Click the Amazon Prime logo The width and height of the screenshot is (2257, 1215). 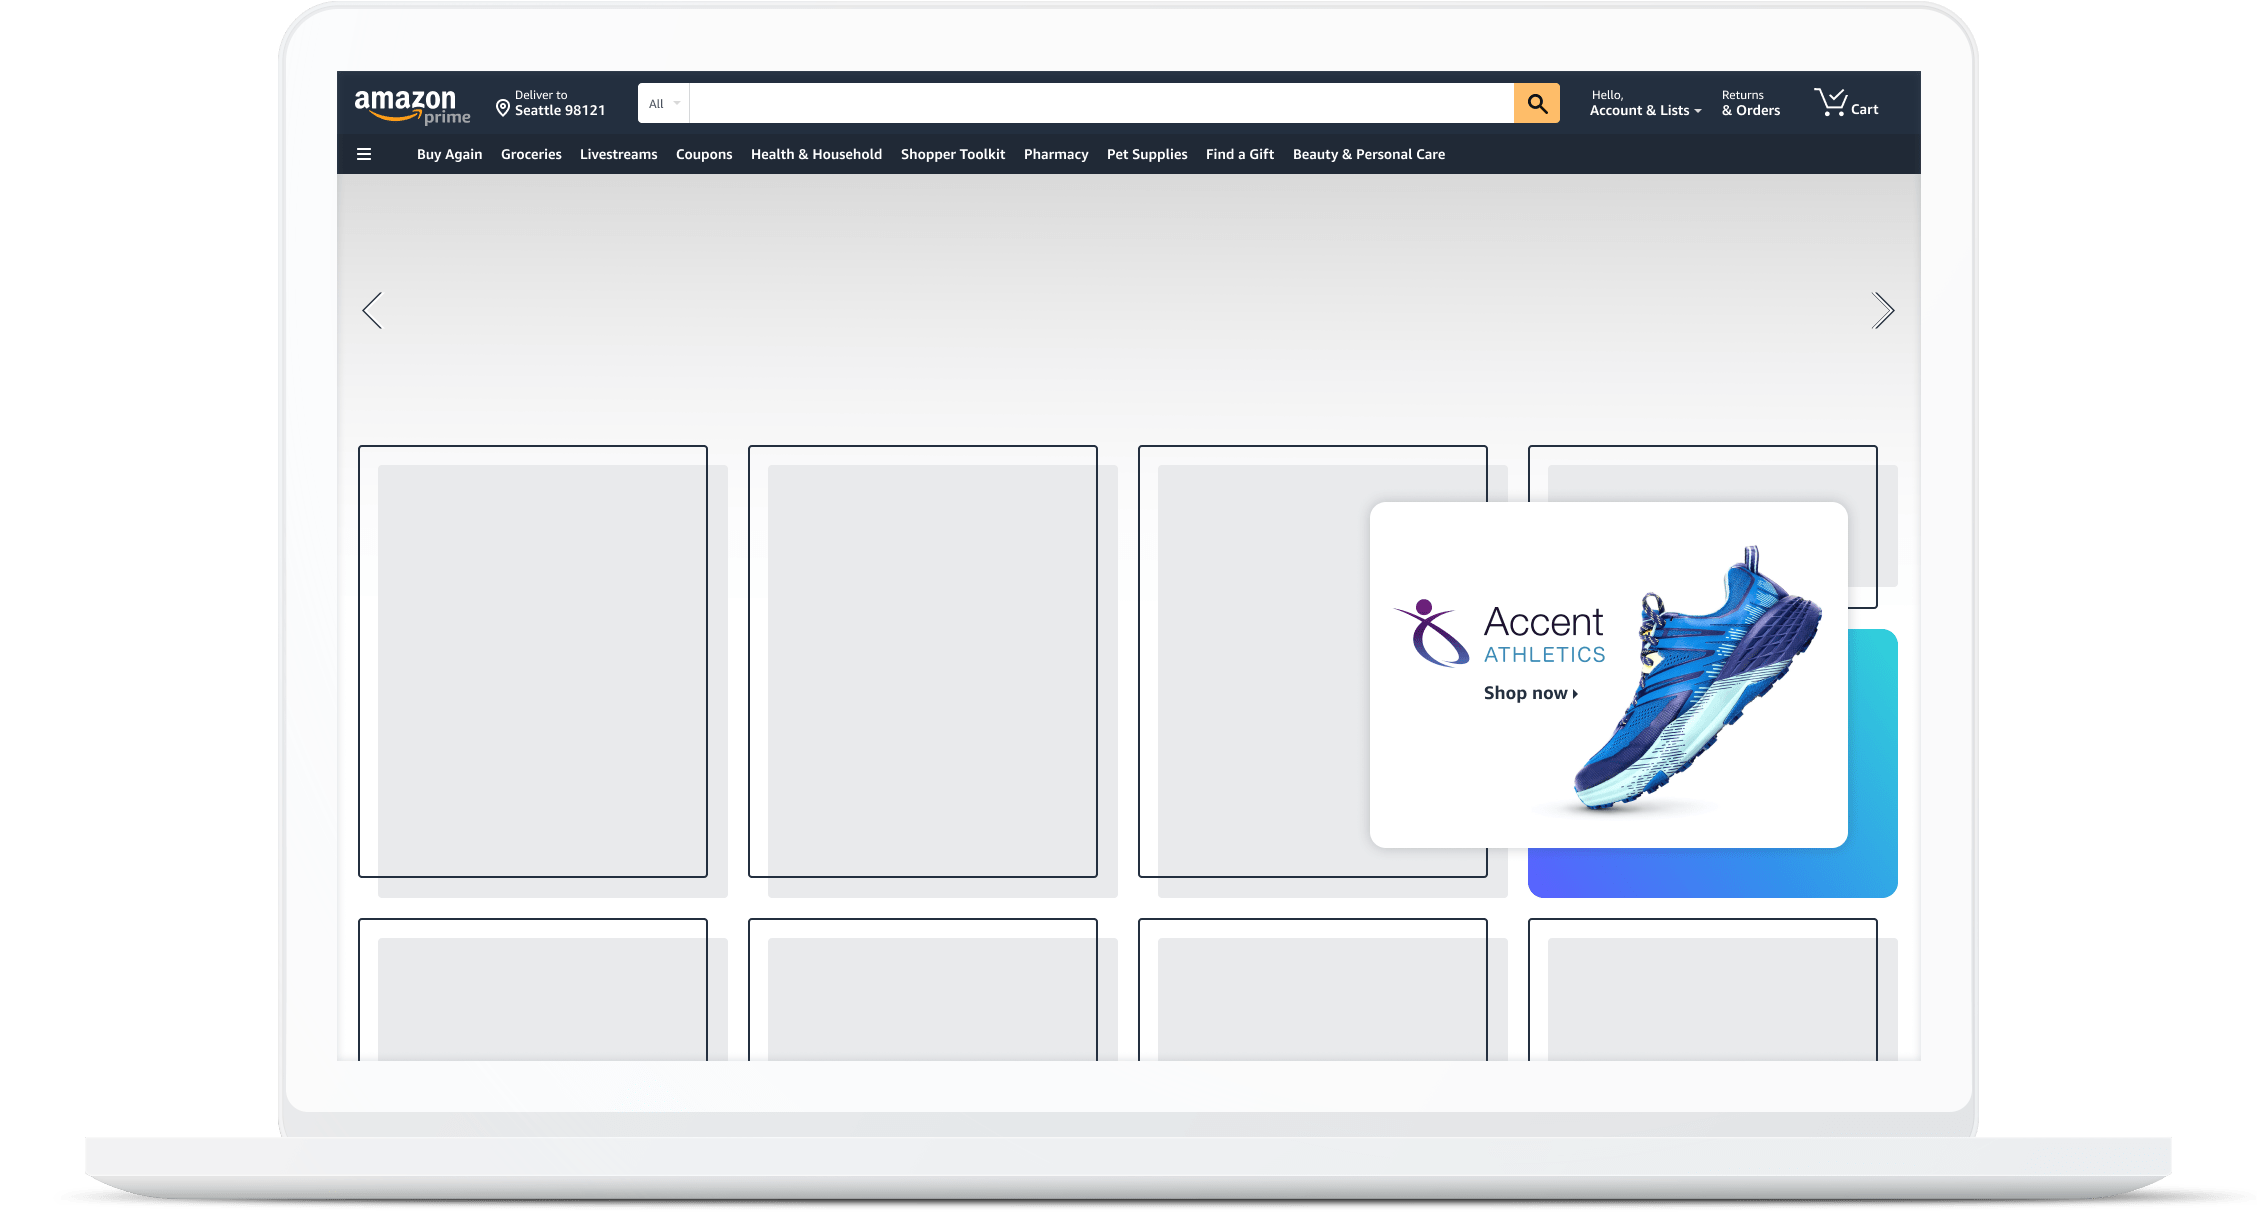point(411,103)
